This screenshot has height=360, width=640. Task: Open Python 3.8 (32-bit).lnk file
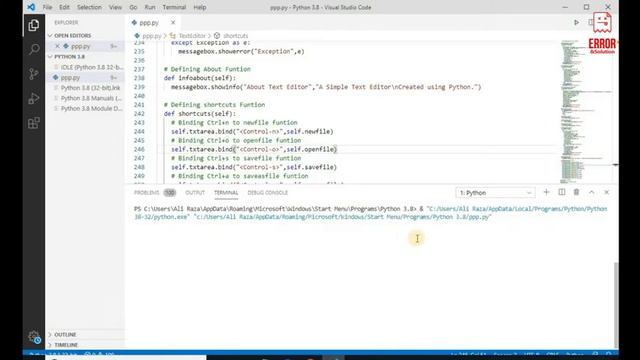point(85,88)
